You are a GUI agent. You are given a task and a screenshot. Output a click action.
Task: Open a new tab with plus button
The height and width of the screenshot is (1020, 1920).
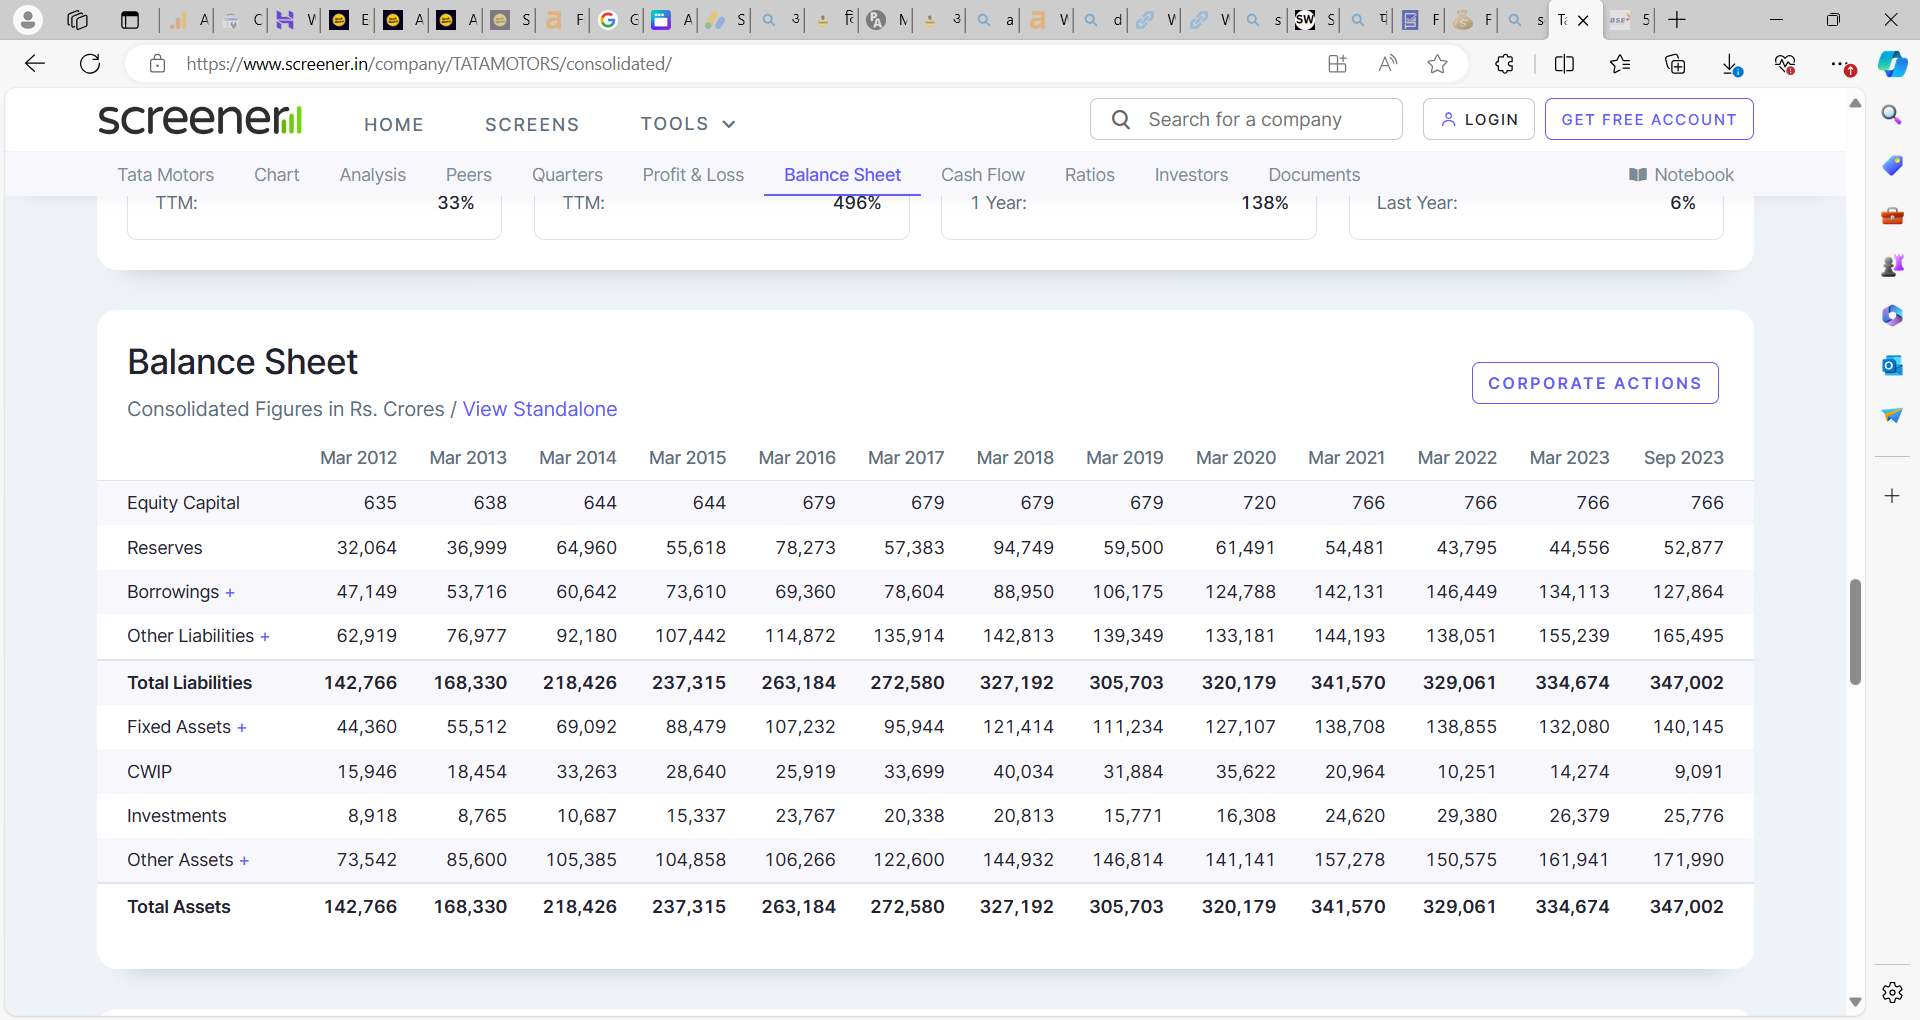pos(1677,19)
